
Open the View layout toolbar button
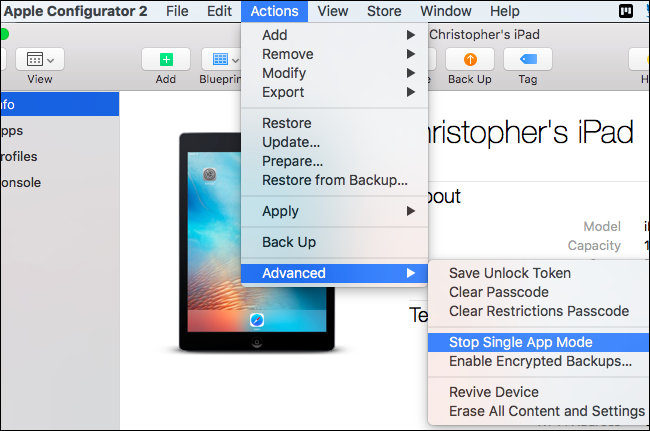pos(40,59)
